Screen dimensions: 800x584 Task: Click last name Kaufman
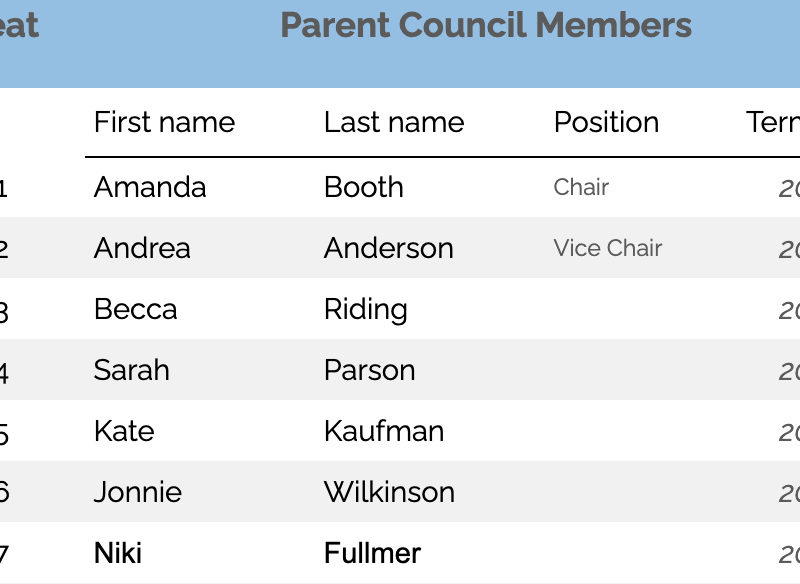pyautogui.click(x=384, y=431)
